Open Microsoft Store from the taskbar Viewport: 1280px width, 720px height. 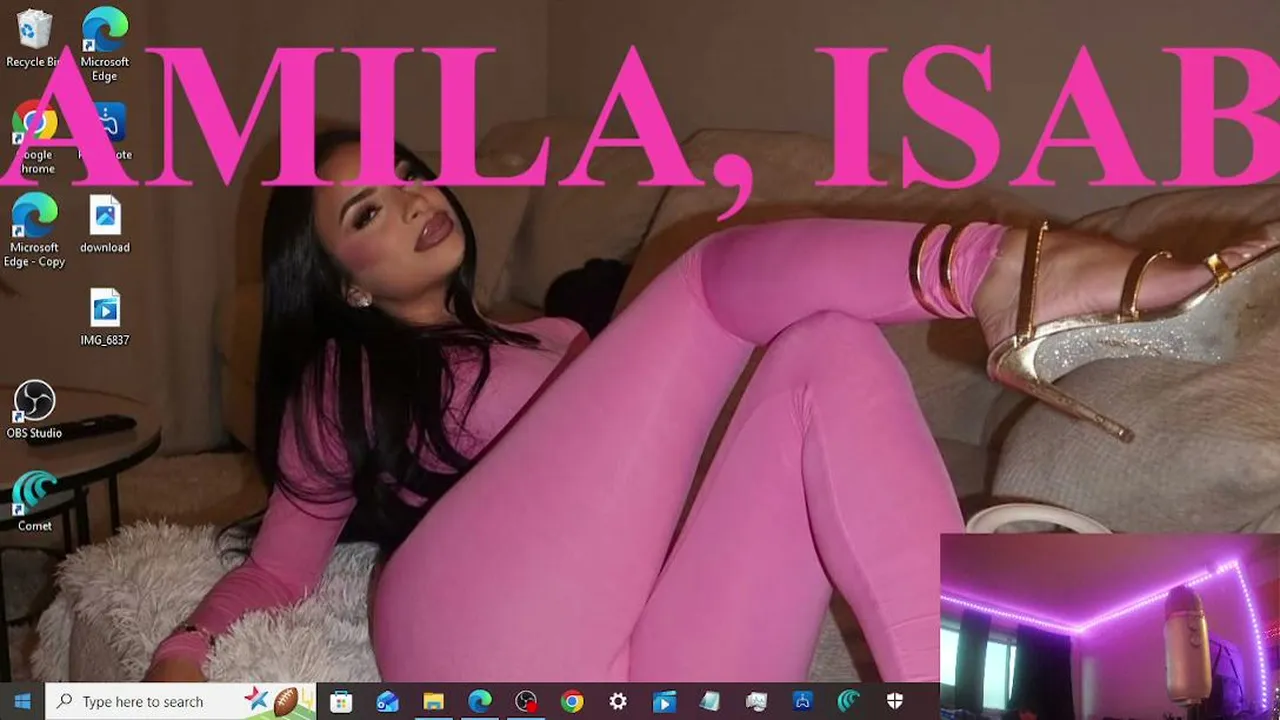341,701
